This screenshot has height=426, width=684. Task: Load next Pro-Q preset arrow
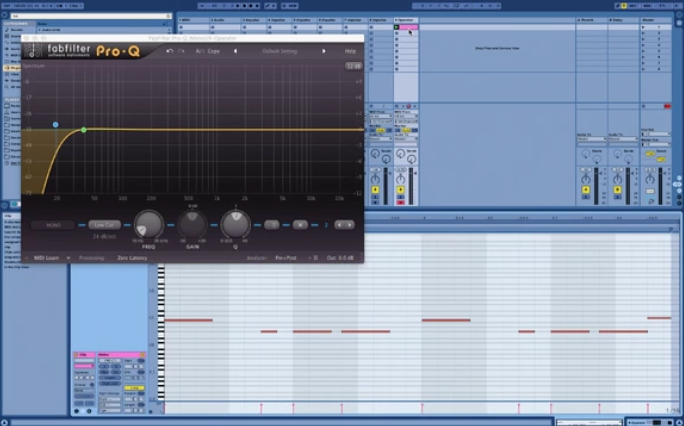(x=324, y=51)
